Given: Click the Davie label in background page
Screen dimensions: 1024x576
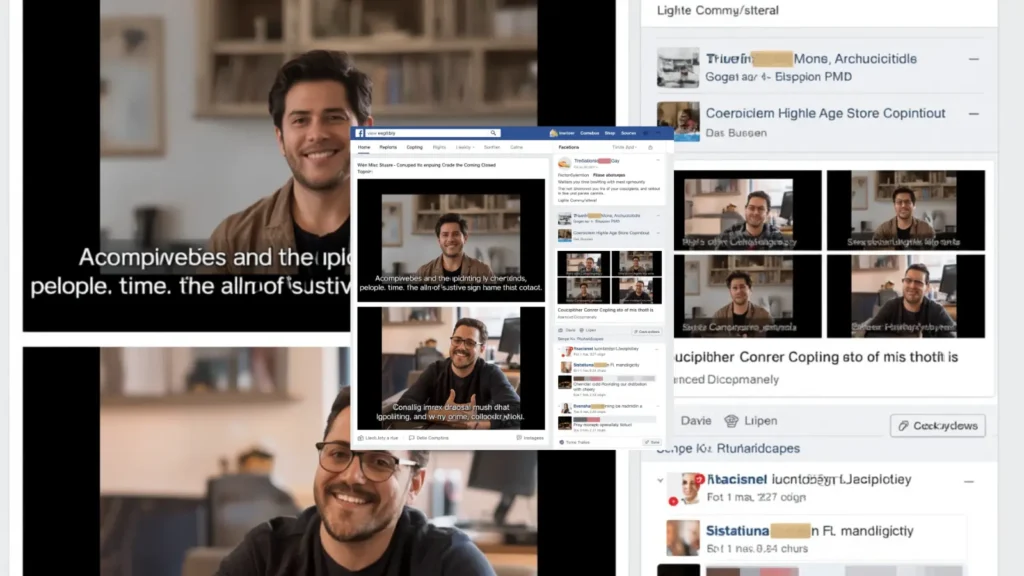Looking at the screenshot, I should pos(696,421).
